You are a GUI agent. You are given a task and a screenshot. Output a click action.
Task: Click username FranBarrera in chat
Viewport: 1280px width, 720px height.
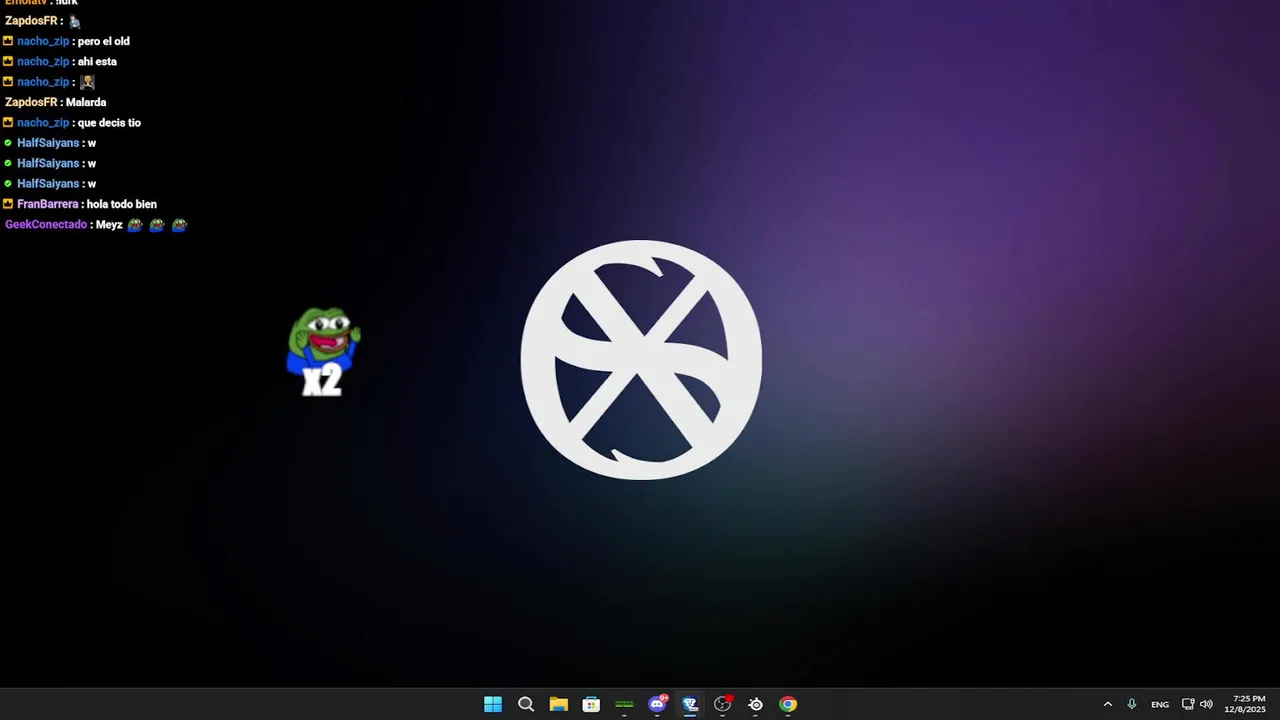48,204
